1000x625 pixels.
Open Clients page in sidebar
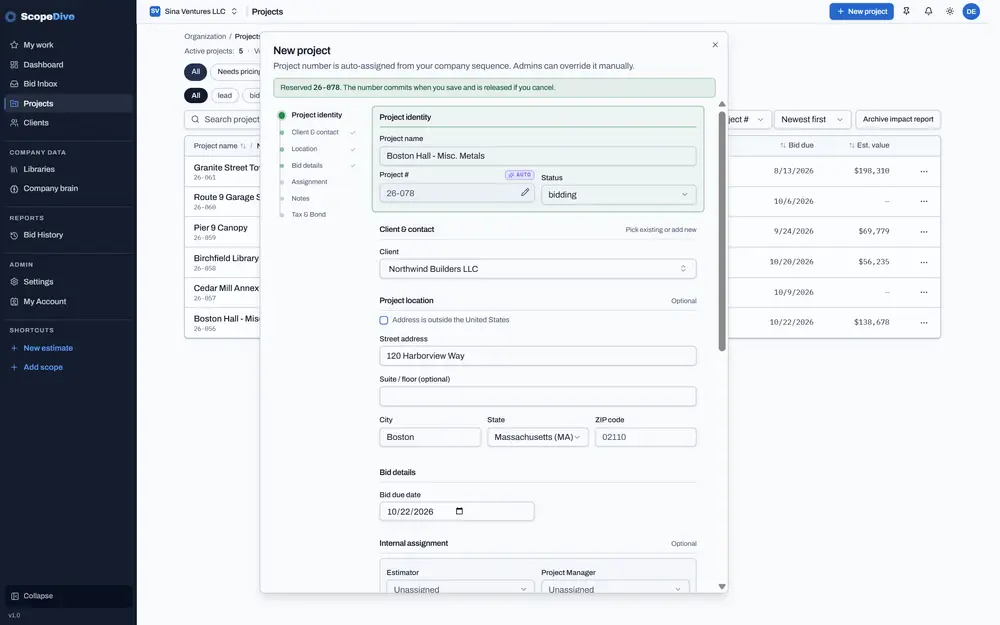(x=68, y=122)
